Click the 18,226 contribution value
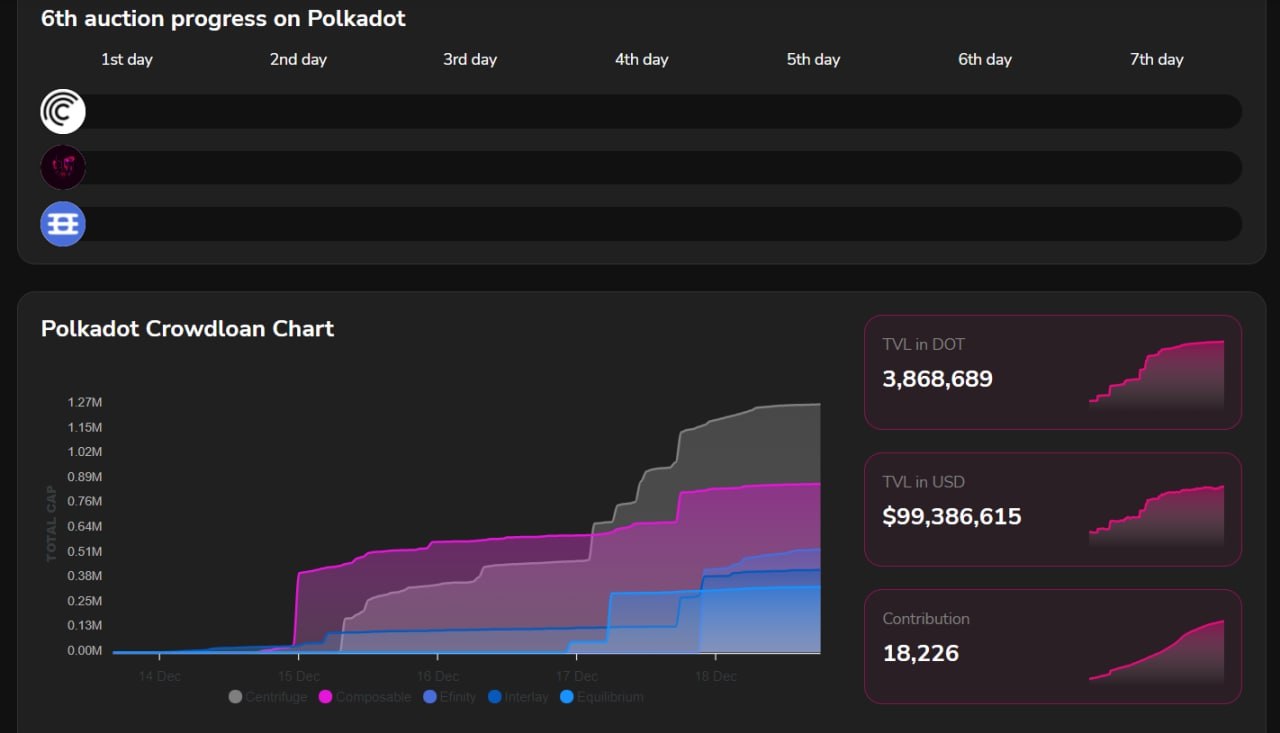This screenshot has height=733, width=1280. [920, 653]
